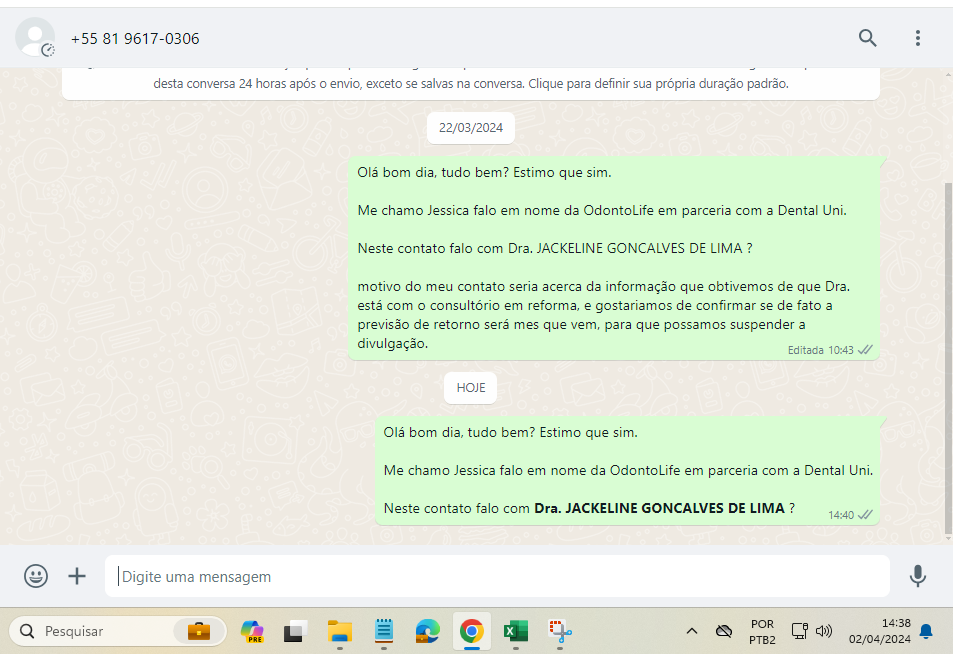Screen dimensions: 953x654
Task: Click the disappearing messages notice banner
Action: pyautogui.click(x=471, y=83)
